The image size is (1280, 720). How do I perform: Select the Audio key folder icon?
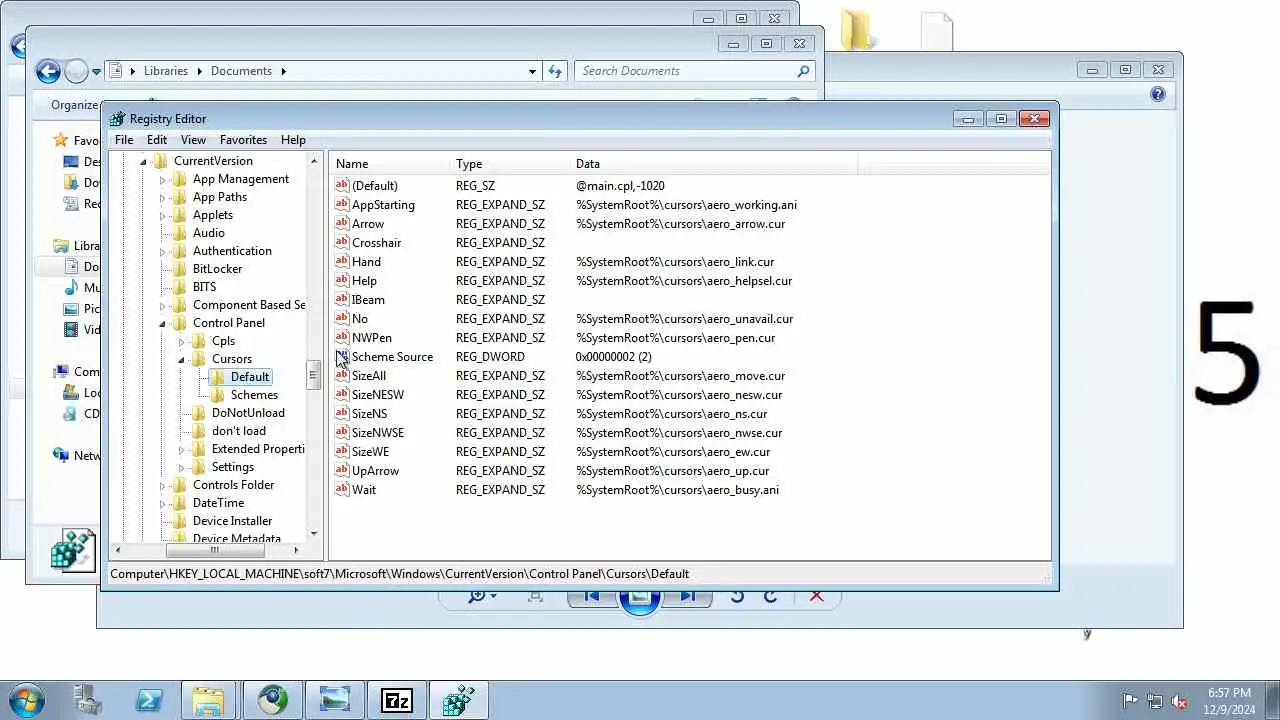click(179, 233)
